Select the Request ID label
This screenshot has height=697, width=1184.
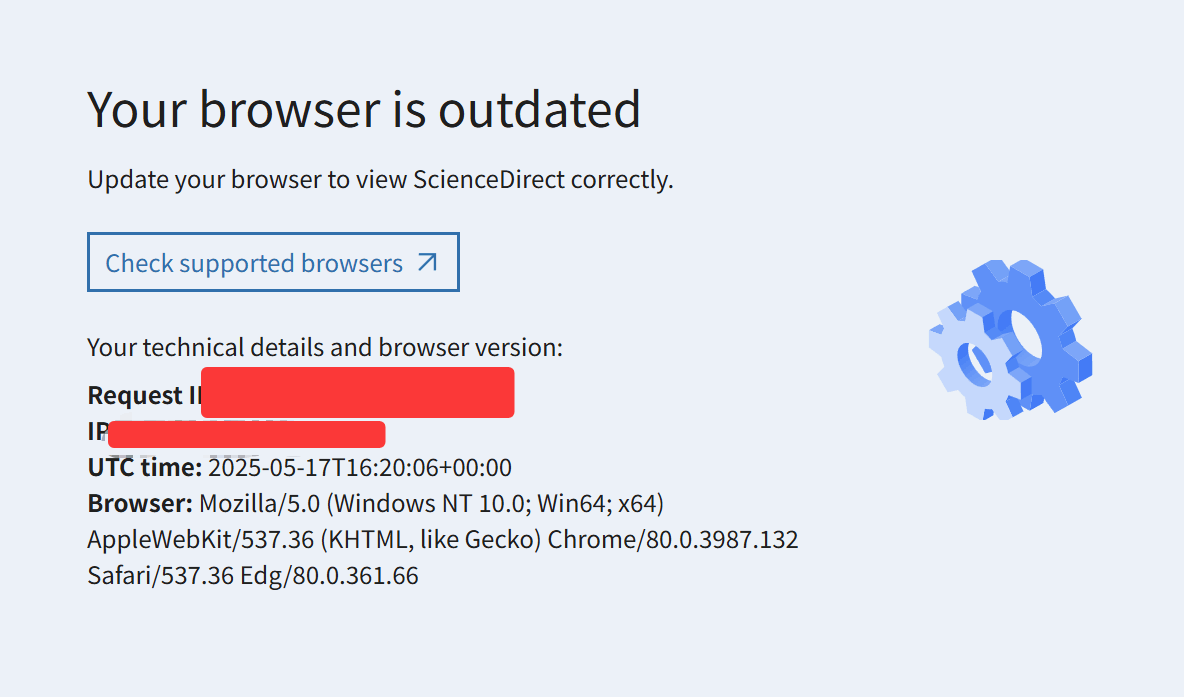point(144,395)
